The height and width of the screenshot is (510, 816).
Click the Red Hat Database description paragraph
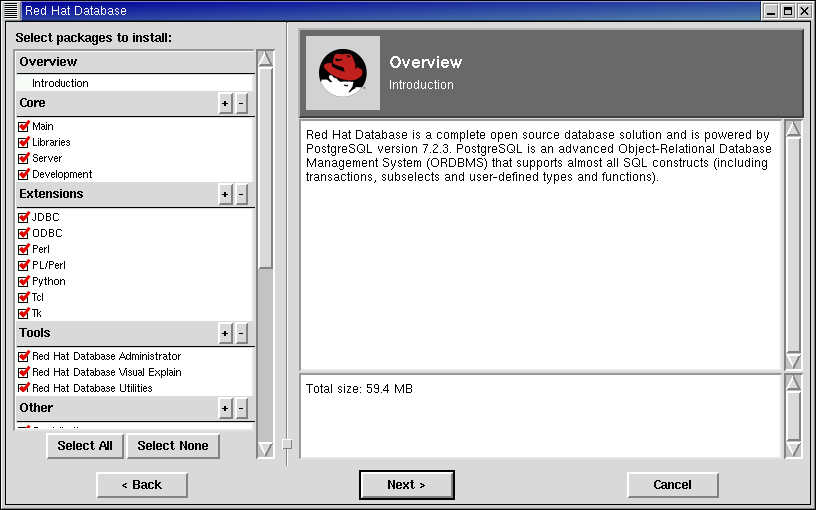pyautogui.click(x=539, y=156)
